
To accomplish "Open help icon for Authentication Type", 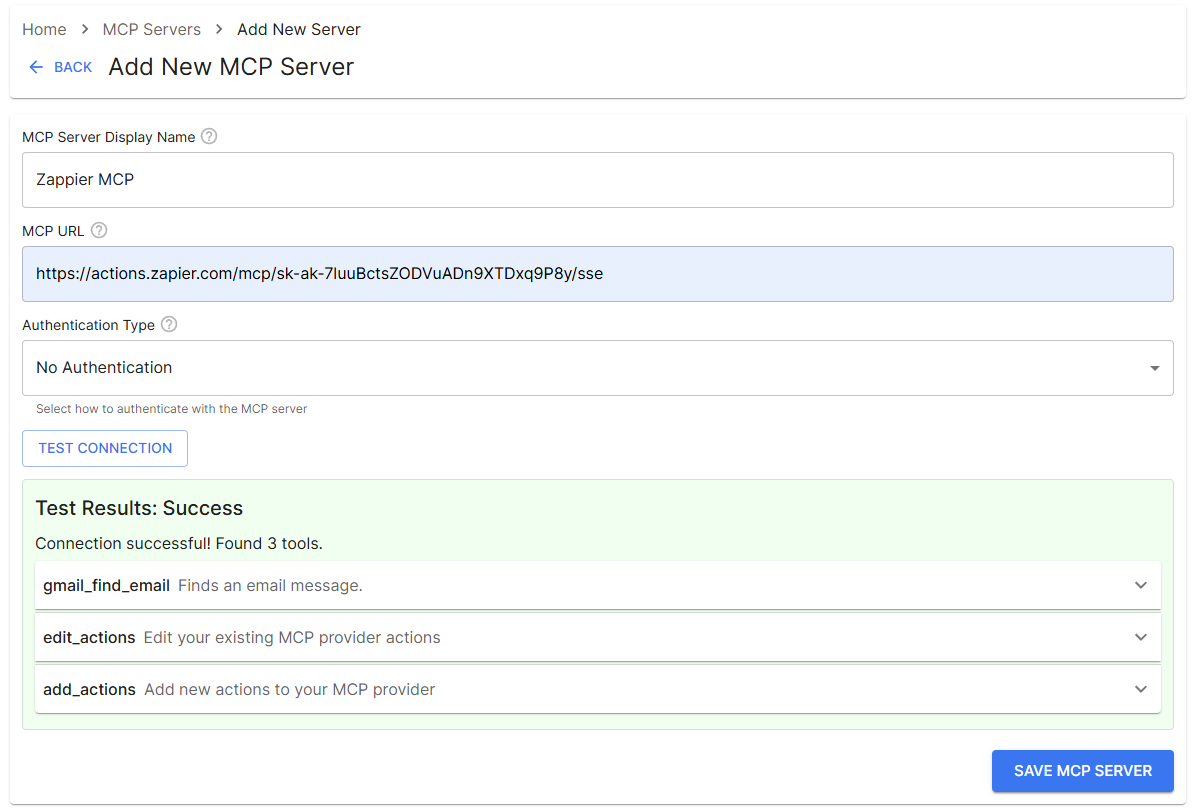I will 169,324.
